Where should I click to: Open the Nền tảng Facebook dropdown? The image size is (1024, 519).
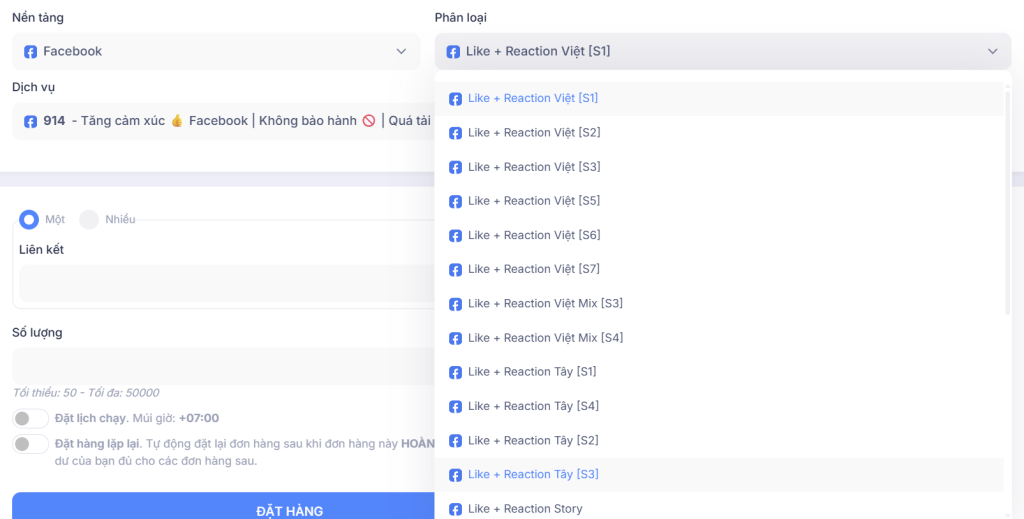pyautogui.click(x=215, y=52)
